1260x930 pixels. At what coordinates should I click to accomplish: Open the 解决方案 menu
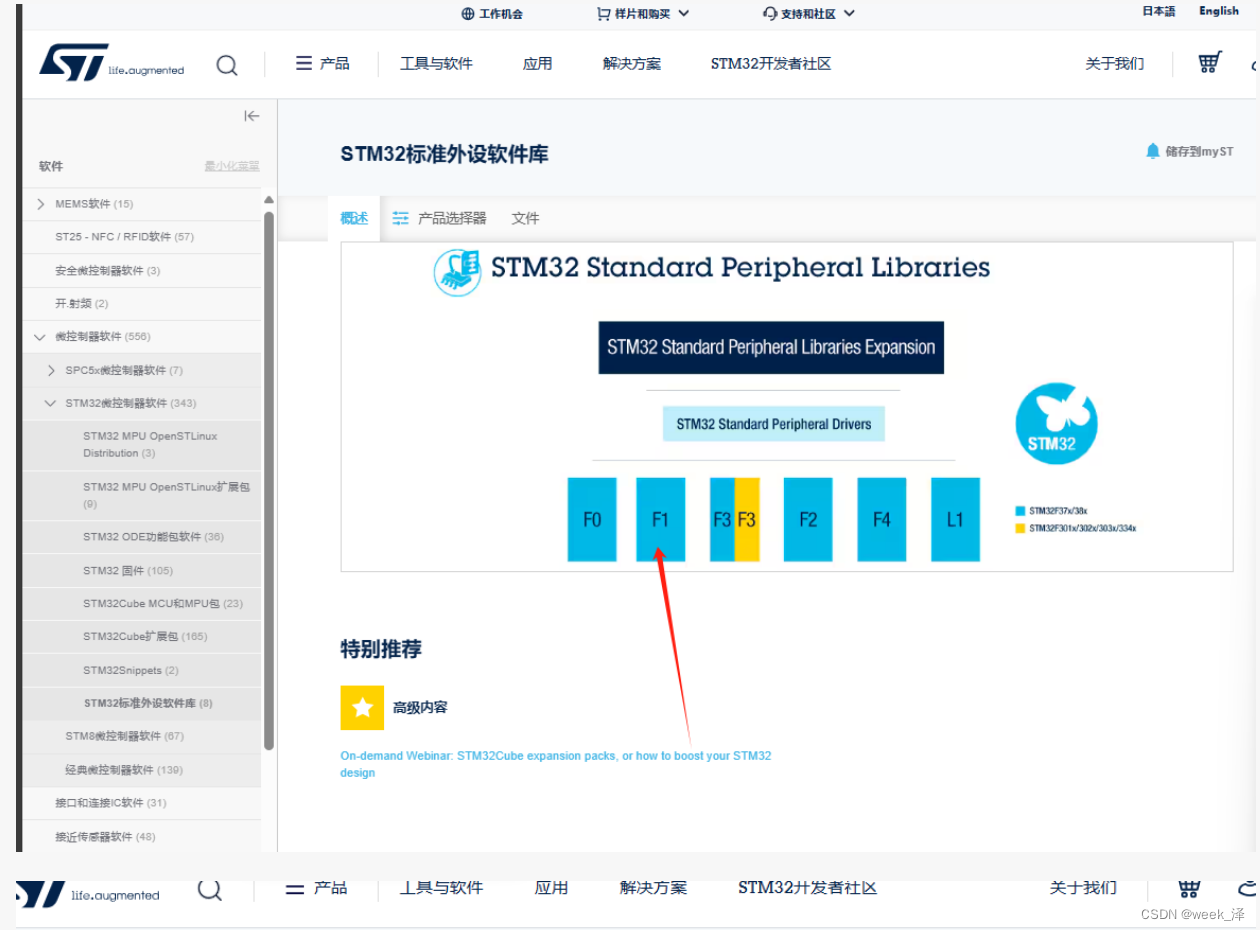click(632, 63)
